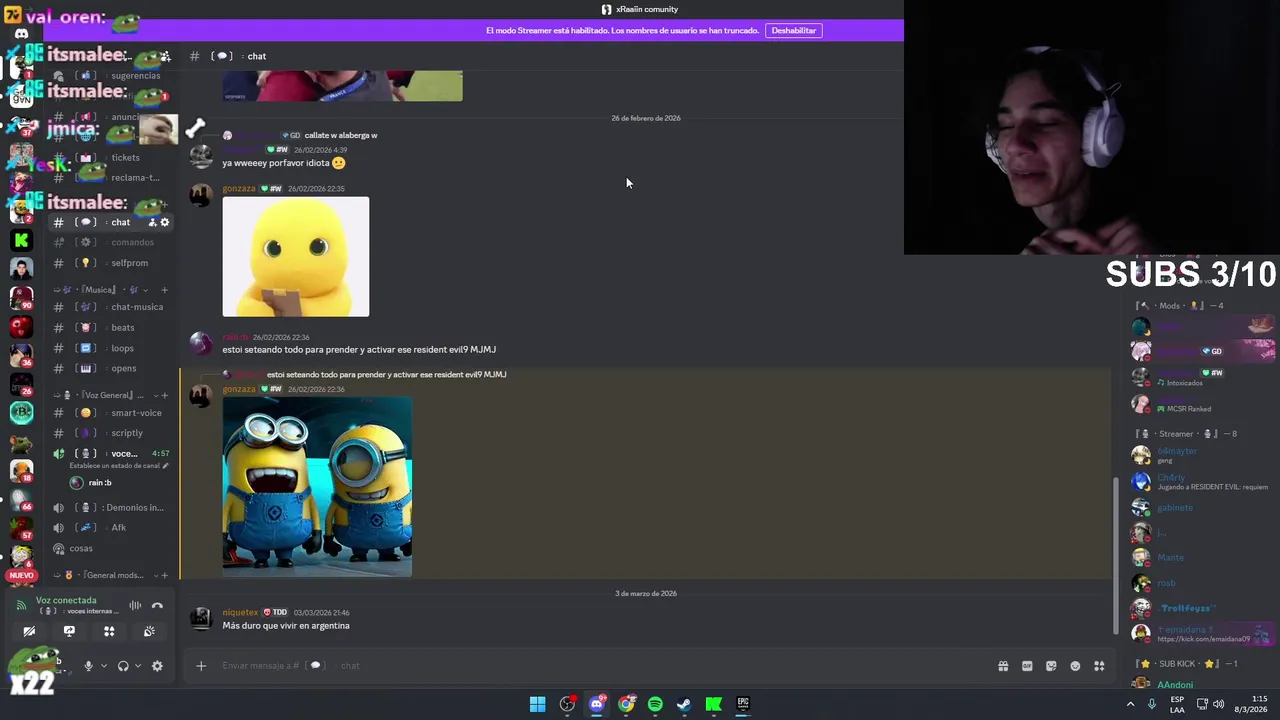1280x720 pixels.
Task: Set a channel status text
Action: click(x=118, y=466)
